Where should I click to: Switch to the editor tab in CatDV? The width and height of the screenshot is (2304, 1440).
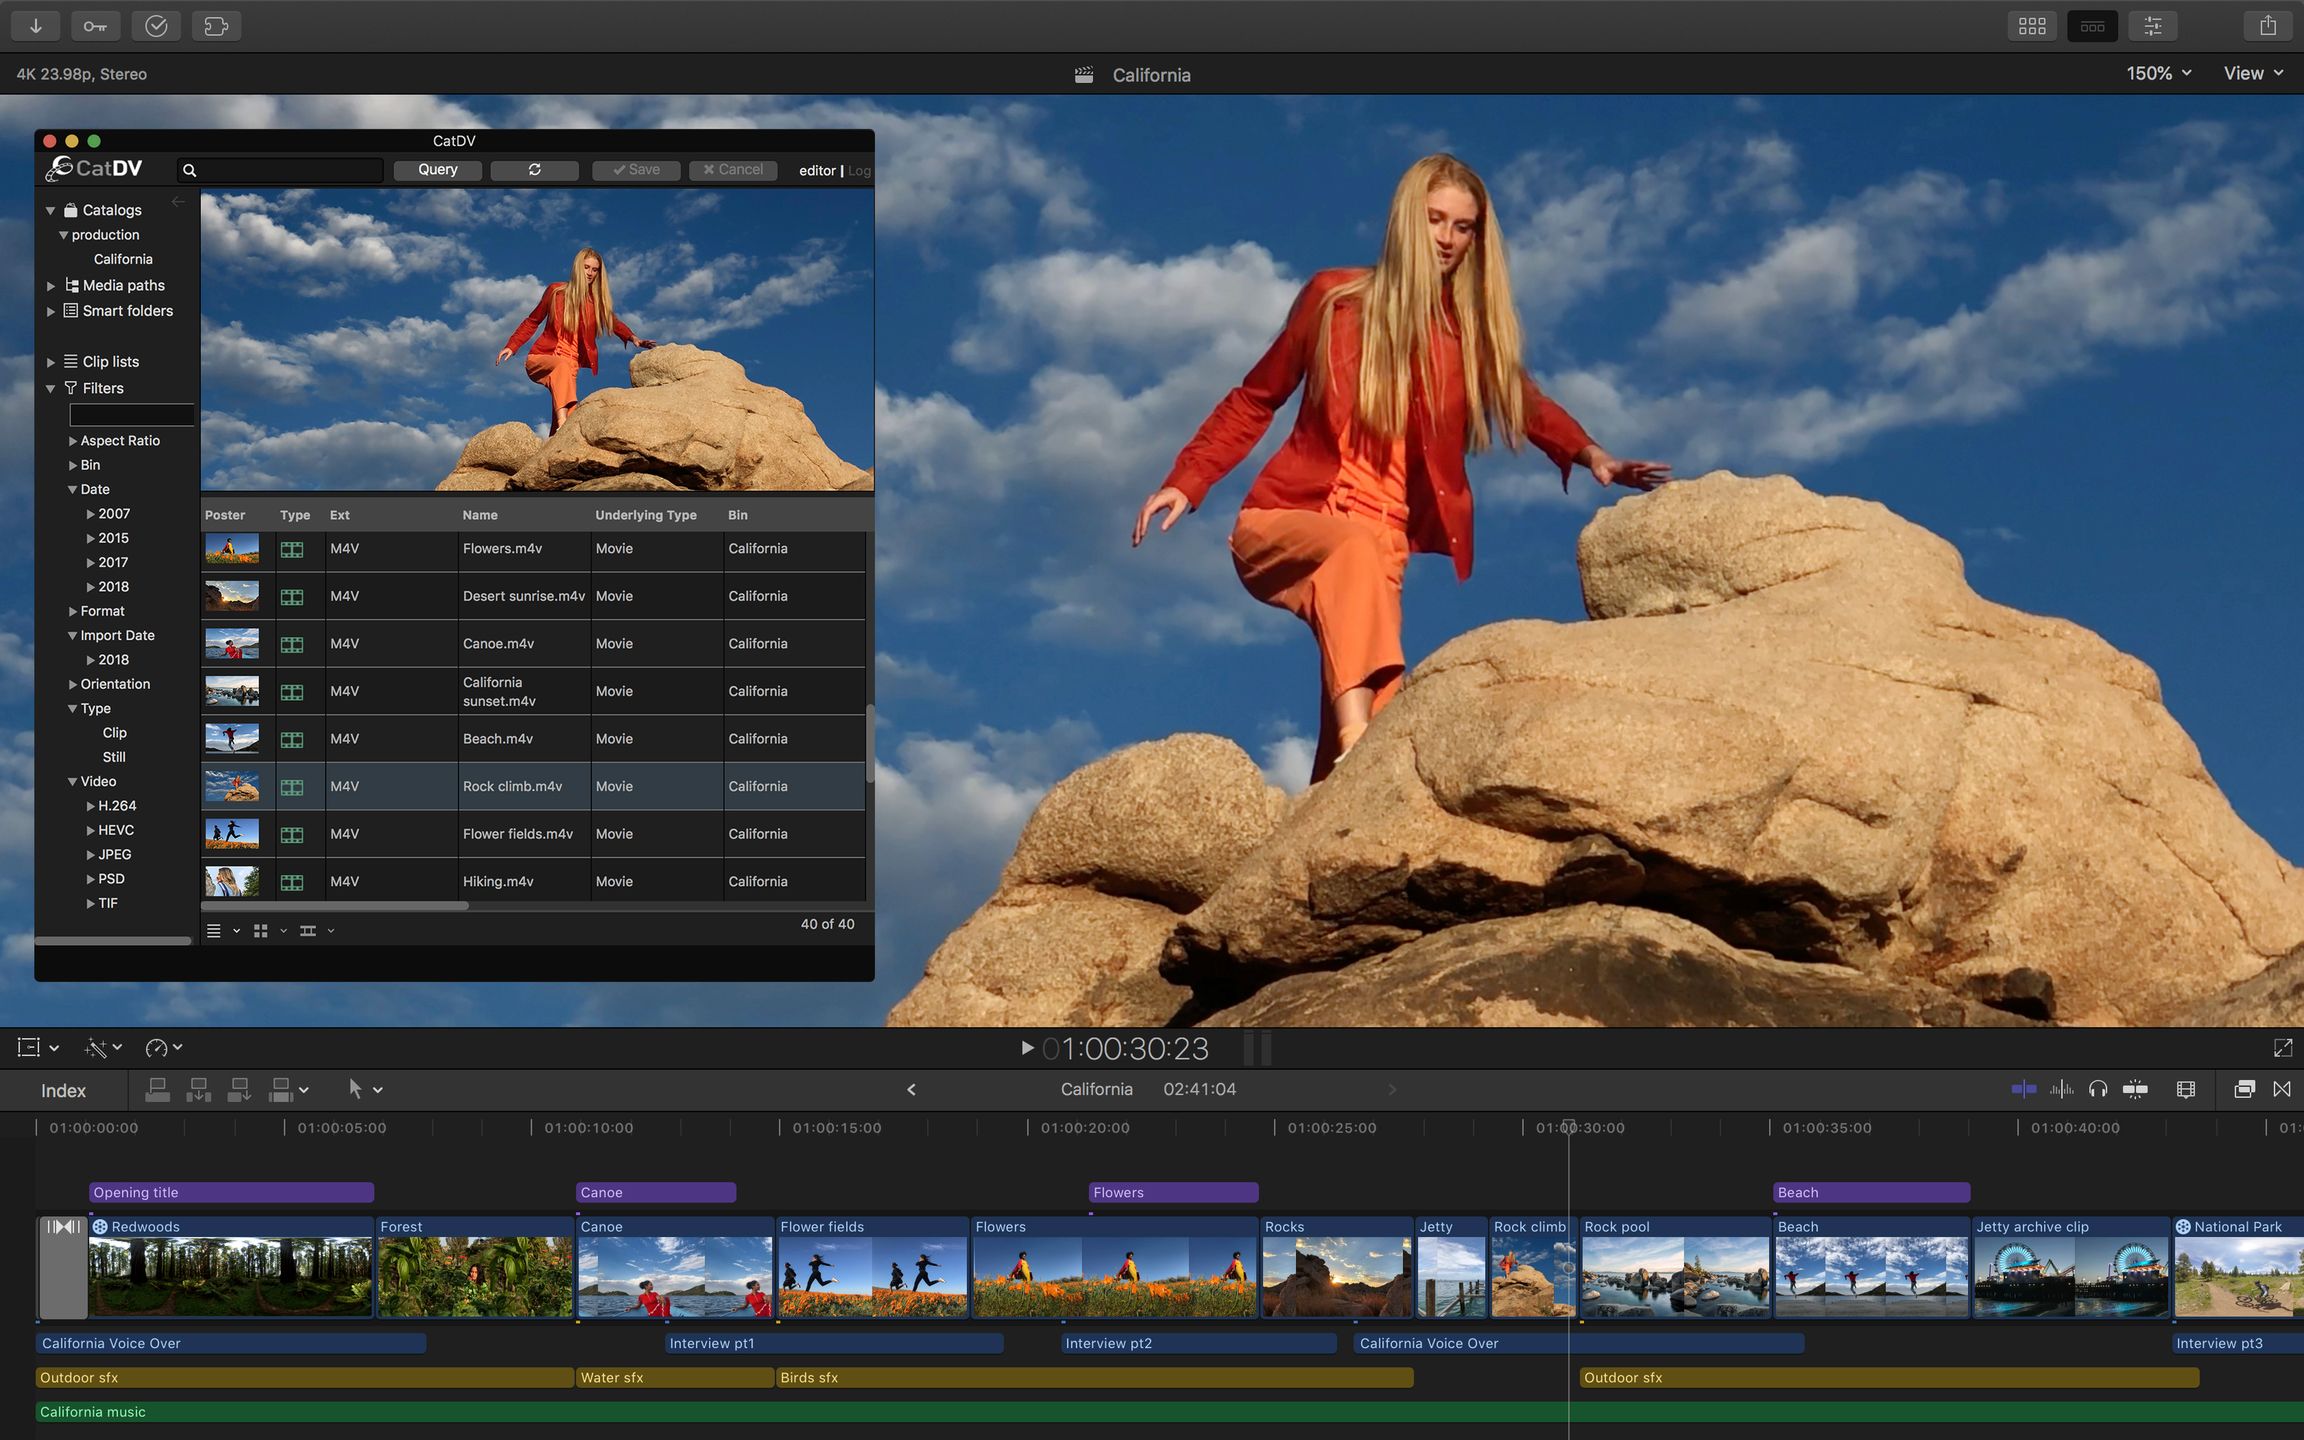817,170
